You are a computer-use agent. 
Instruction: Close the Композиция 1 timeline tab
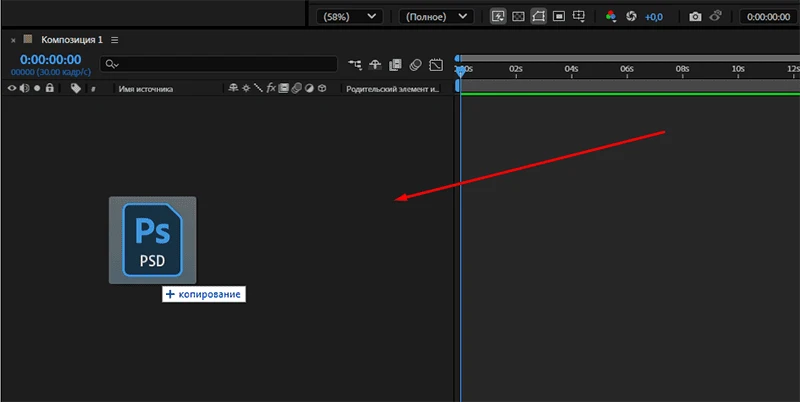13,40
